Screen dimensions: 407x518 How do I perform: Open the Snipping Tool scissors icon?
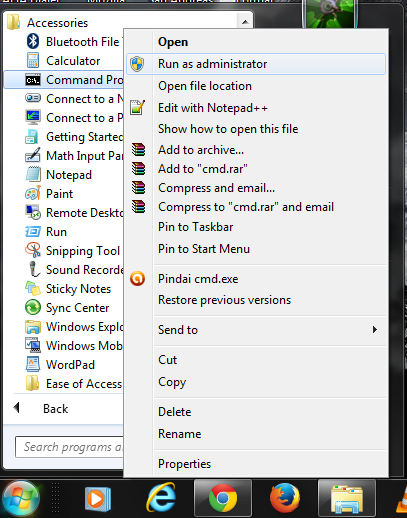tap(33, 250)
